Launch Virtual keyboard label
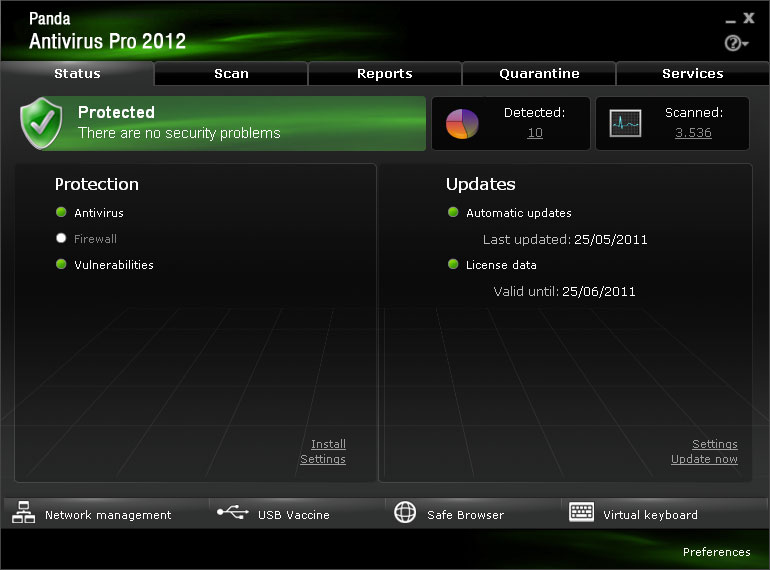 tap(650, 515)
